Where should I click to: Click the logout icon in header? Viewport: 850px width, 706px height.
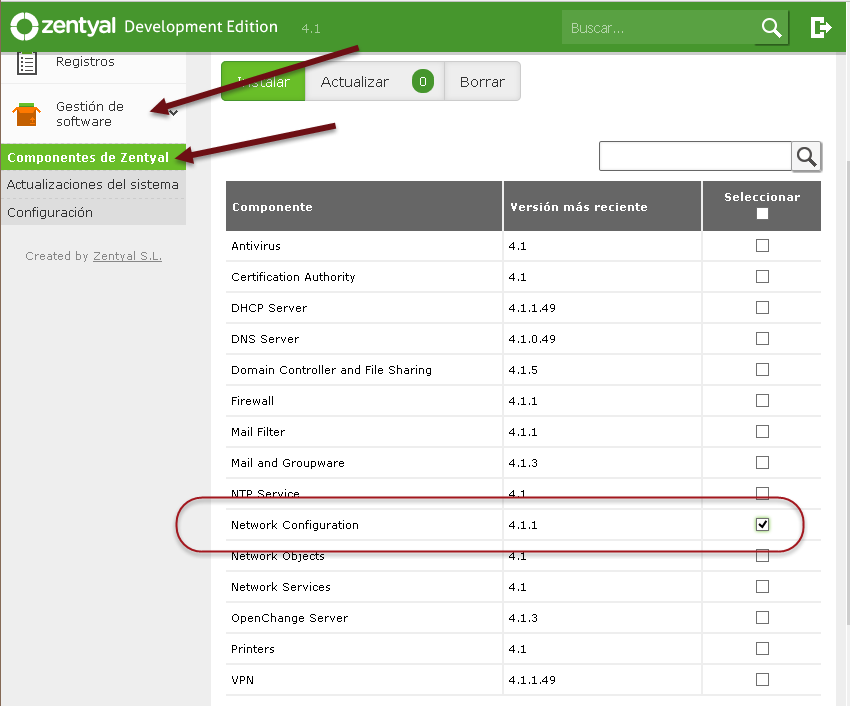821,28
